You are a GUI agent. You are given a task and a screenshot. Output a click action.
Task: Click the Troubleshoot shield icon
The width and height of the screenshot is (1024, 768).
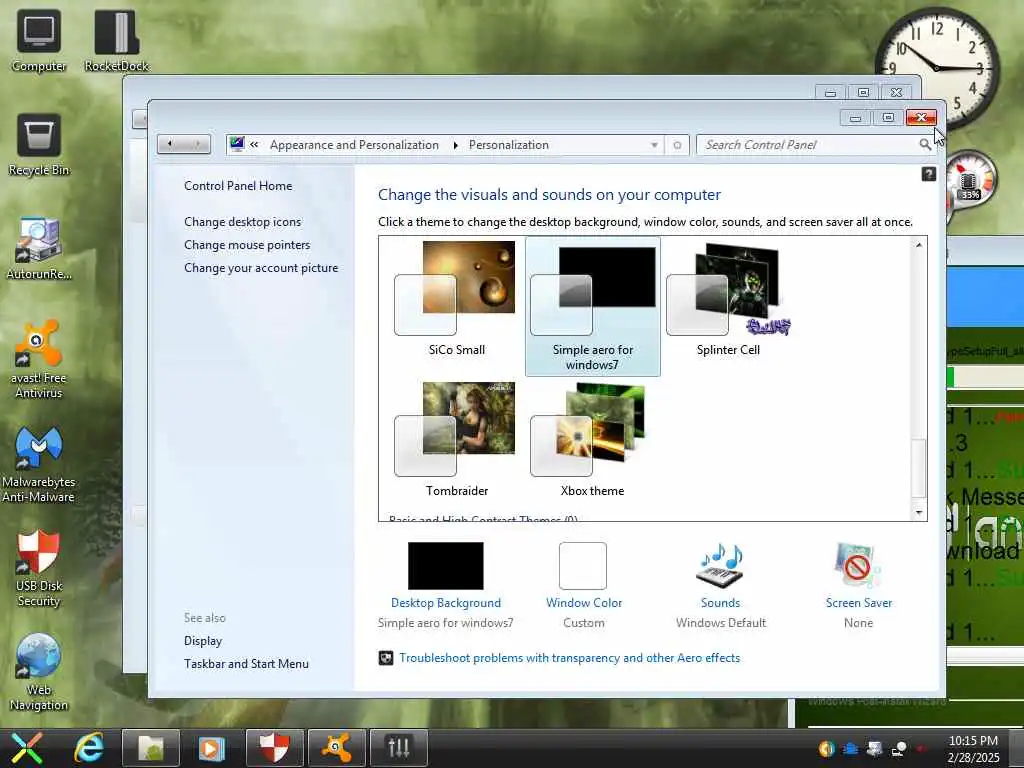pyautogui.click(x=386, y=658)
